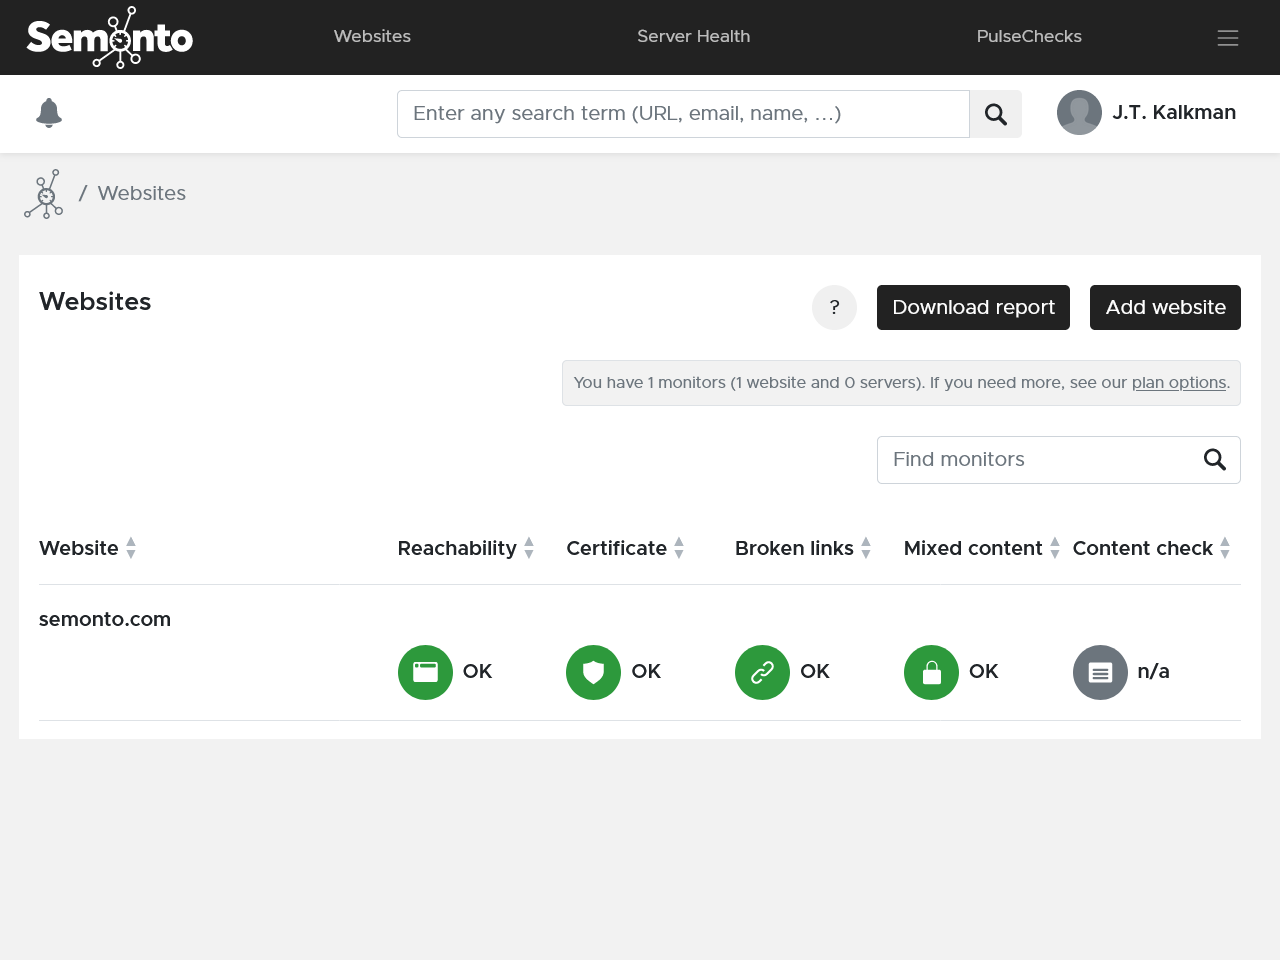Click the Find monitors magnifier icon
Viewport: 1280px width, 960px height.
tap(1215, 459)
